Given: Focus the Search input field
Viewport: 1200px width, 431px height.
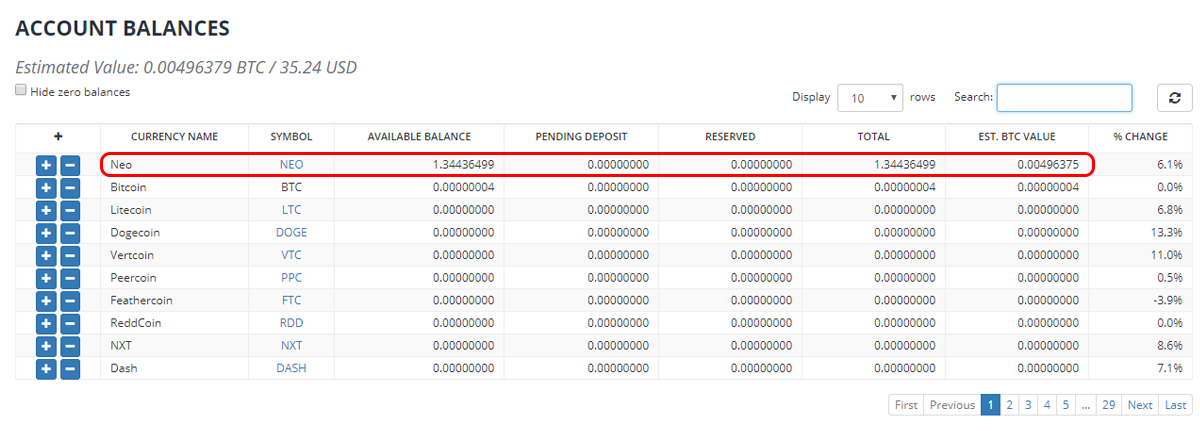Looking at the screenshot, I should [1064, 98].
